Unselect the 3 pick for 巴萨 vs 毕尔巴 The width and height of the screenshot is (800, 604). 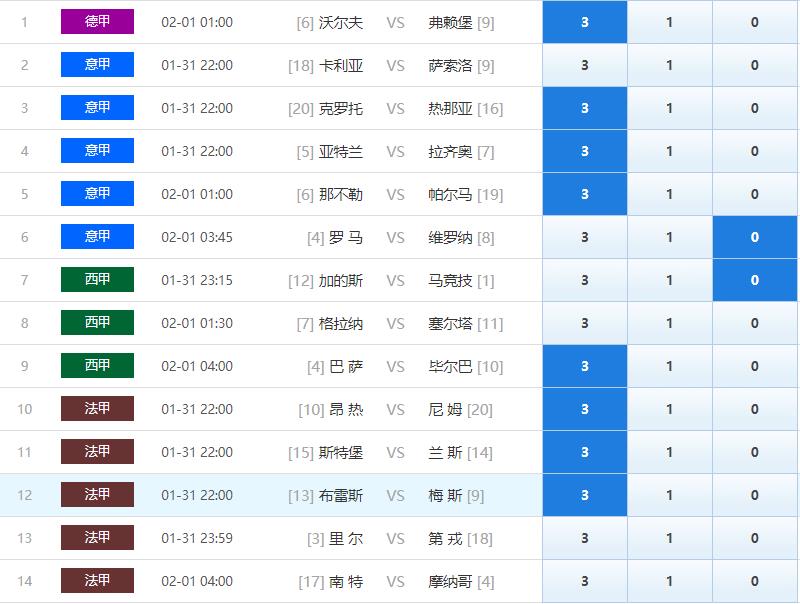tap(585, 366)
